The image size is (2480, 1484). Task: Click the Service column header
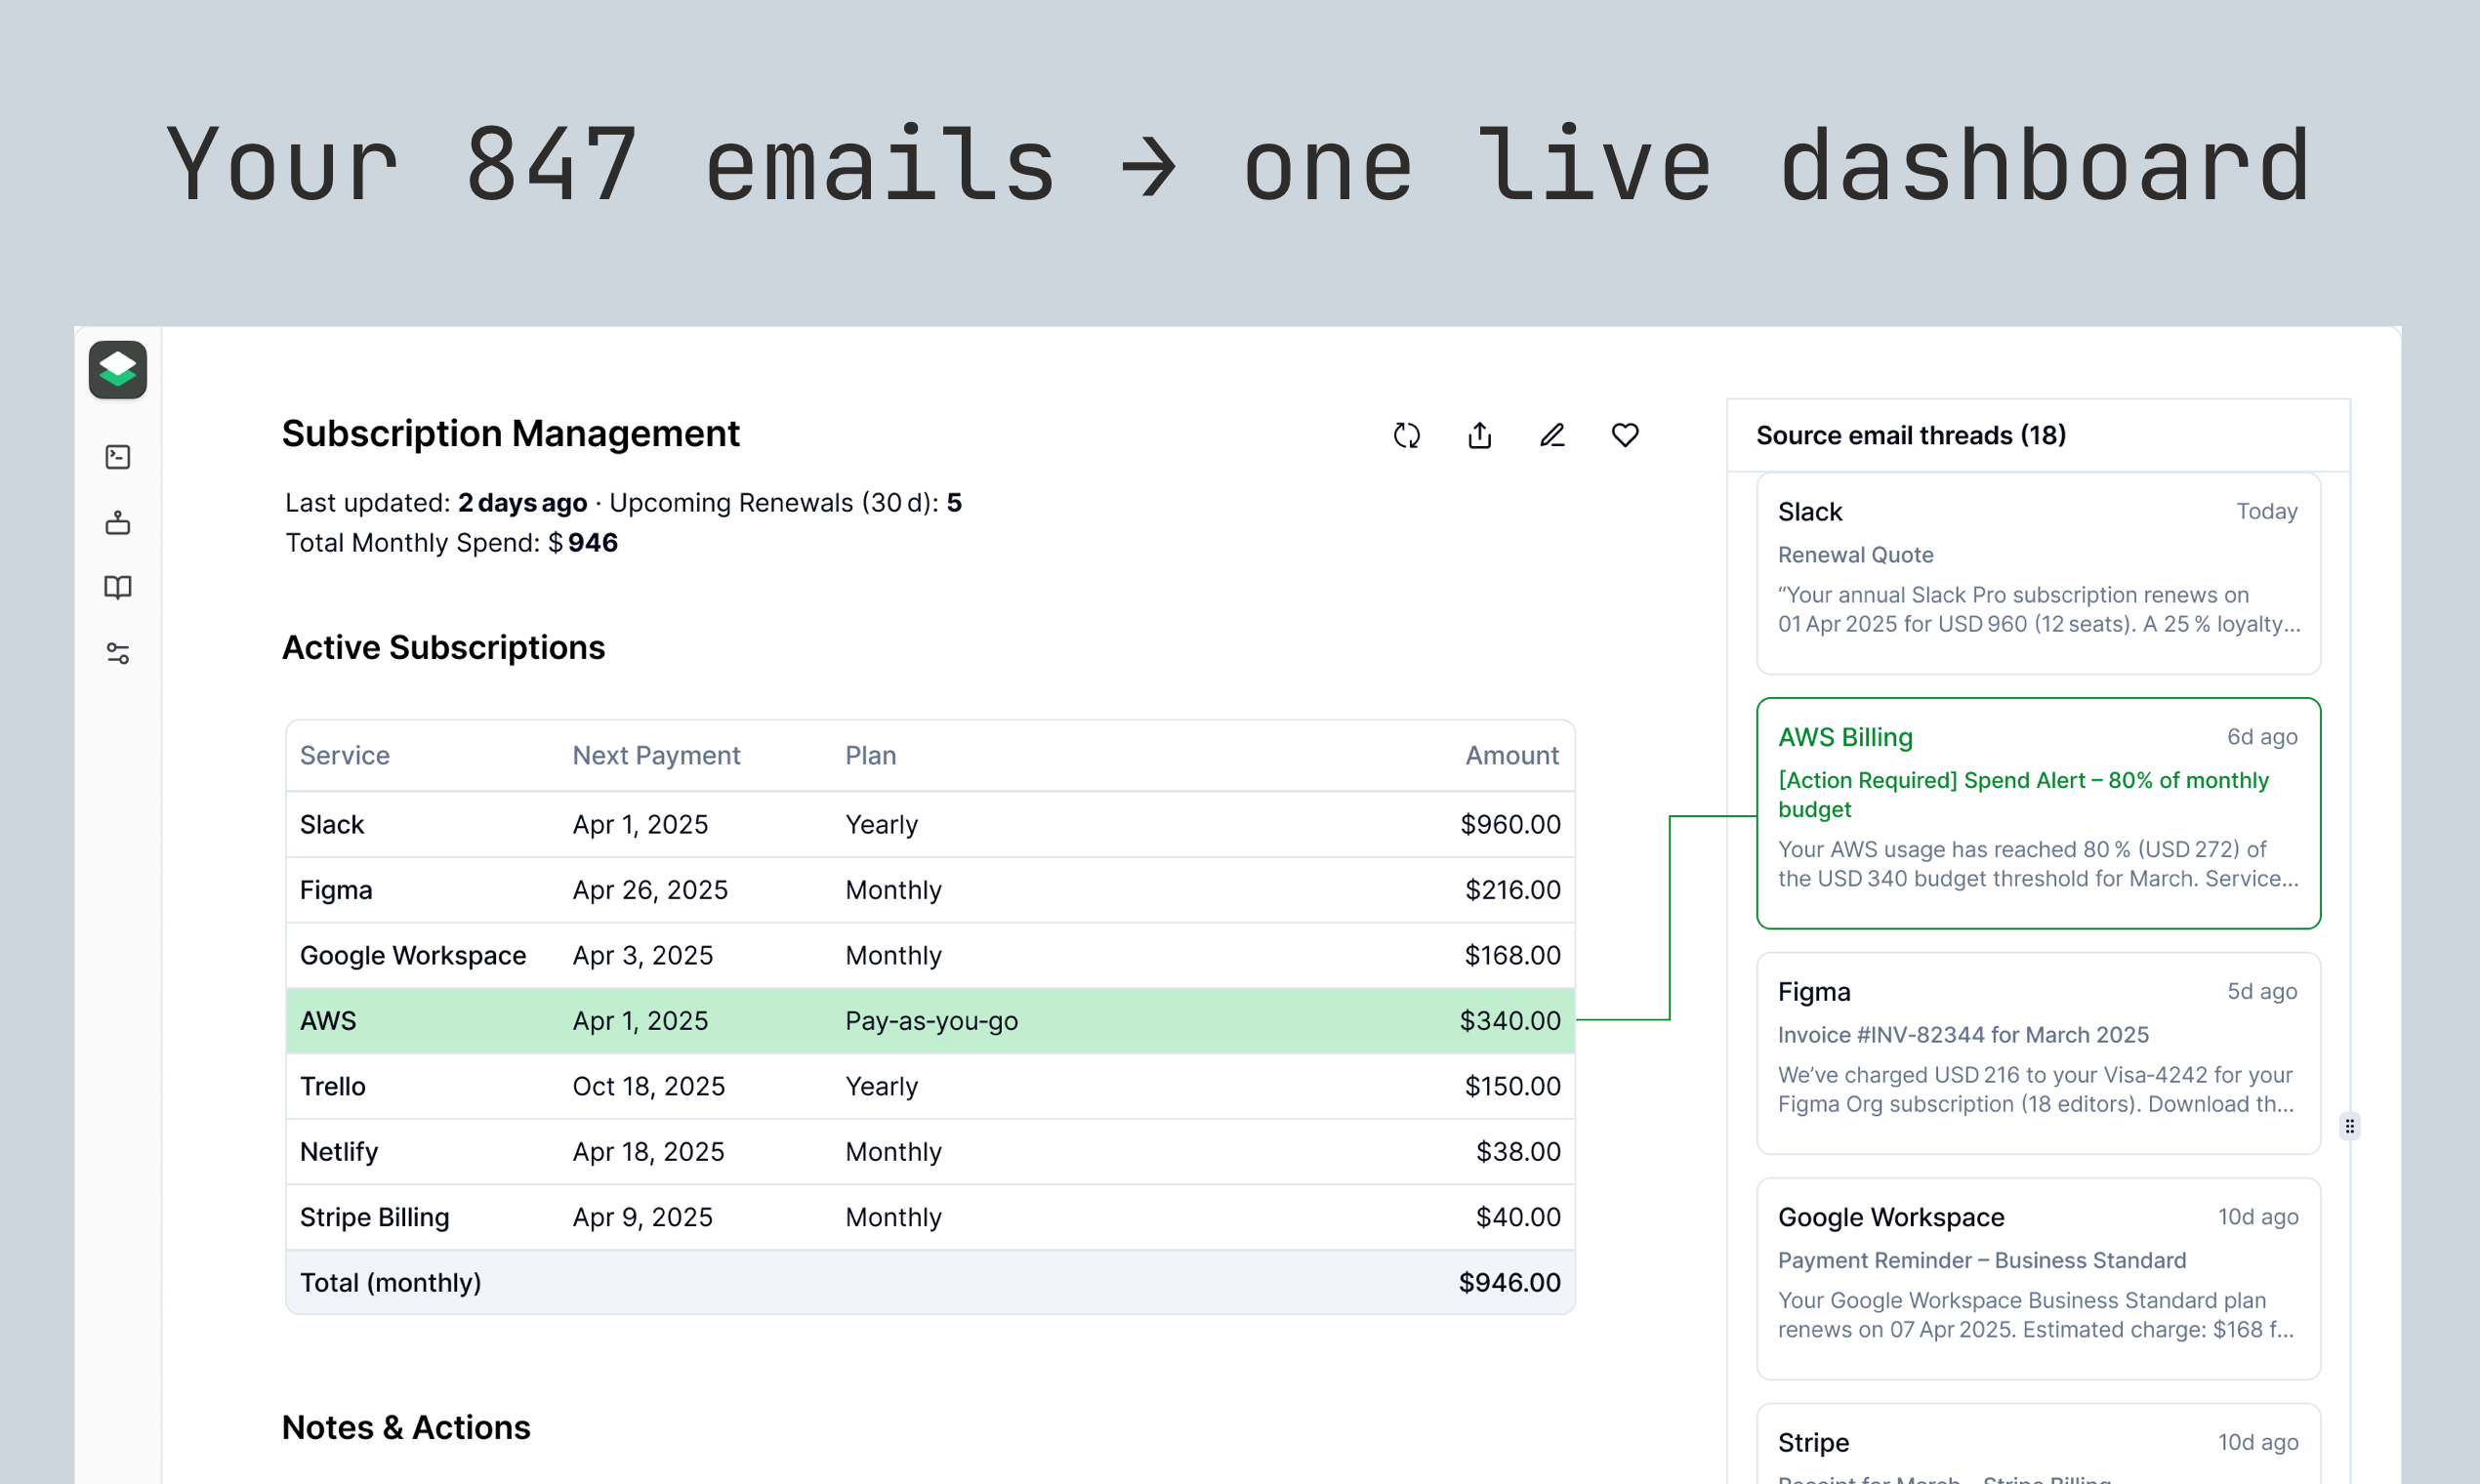pos(345,755)
